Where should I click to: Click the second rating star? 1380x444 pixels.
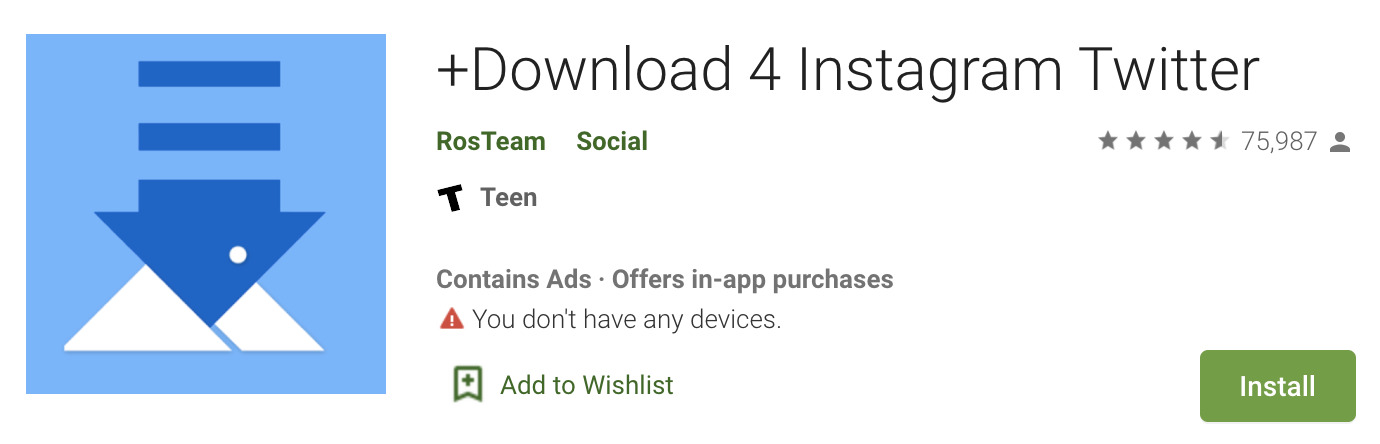(x=1135, y=142)
